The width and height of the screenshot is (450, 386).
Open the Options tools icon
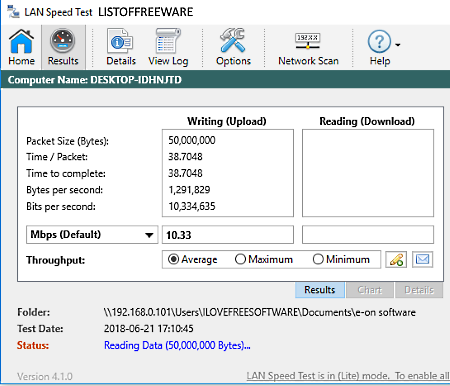[x=233, y=47]
